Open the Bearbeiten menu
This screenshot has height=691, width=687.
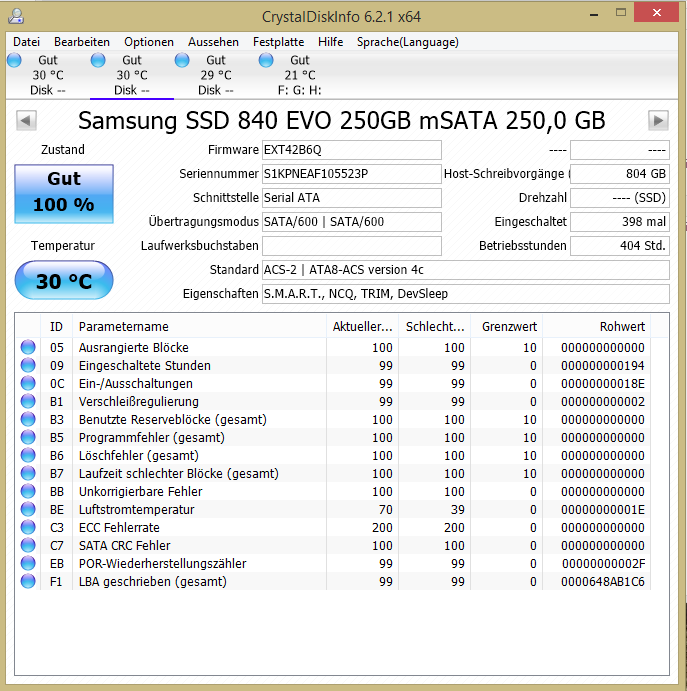tap(82, 42)
